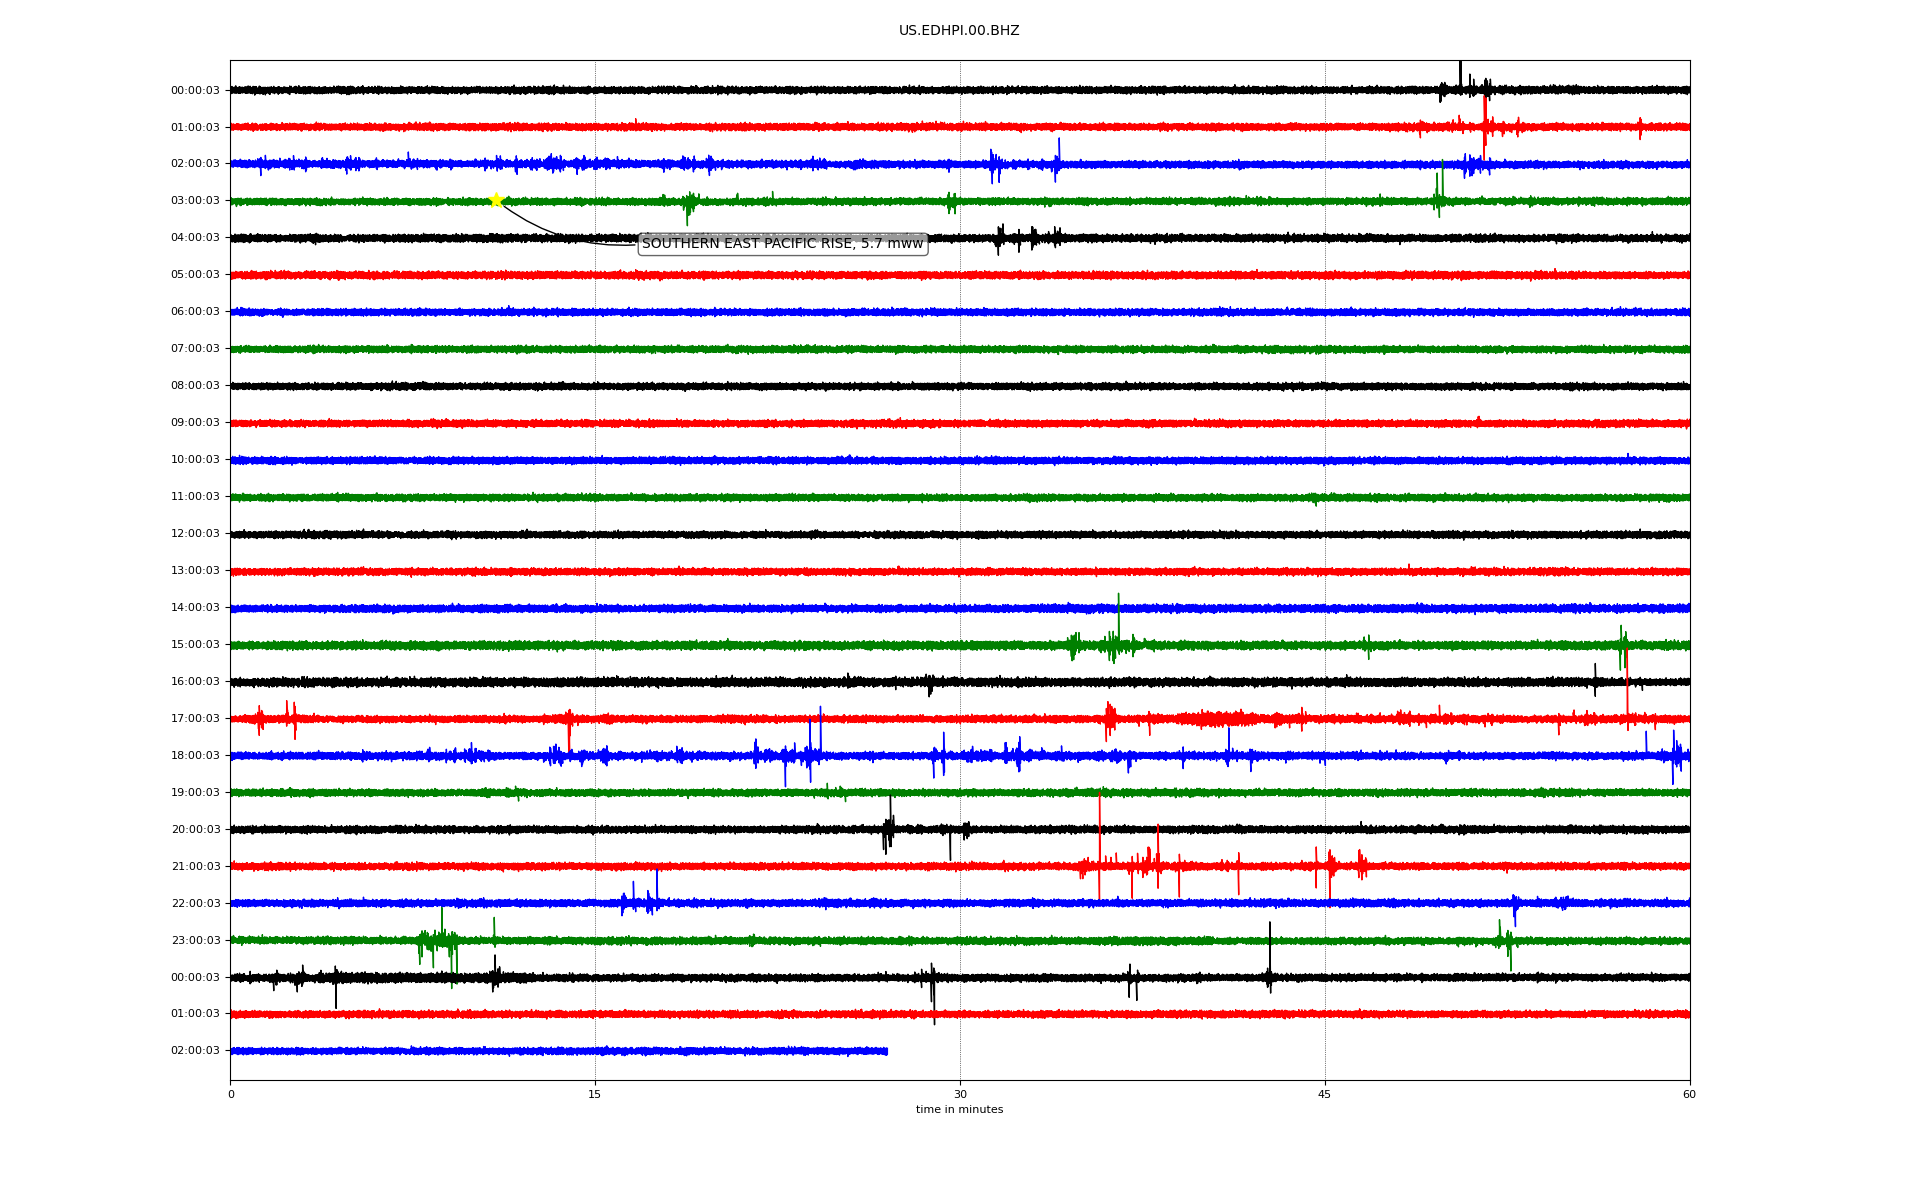Click the 10:00:03 time label
This screenshot has width=1920, height=1200.
[195, 460]
